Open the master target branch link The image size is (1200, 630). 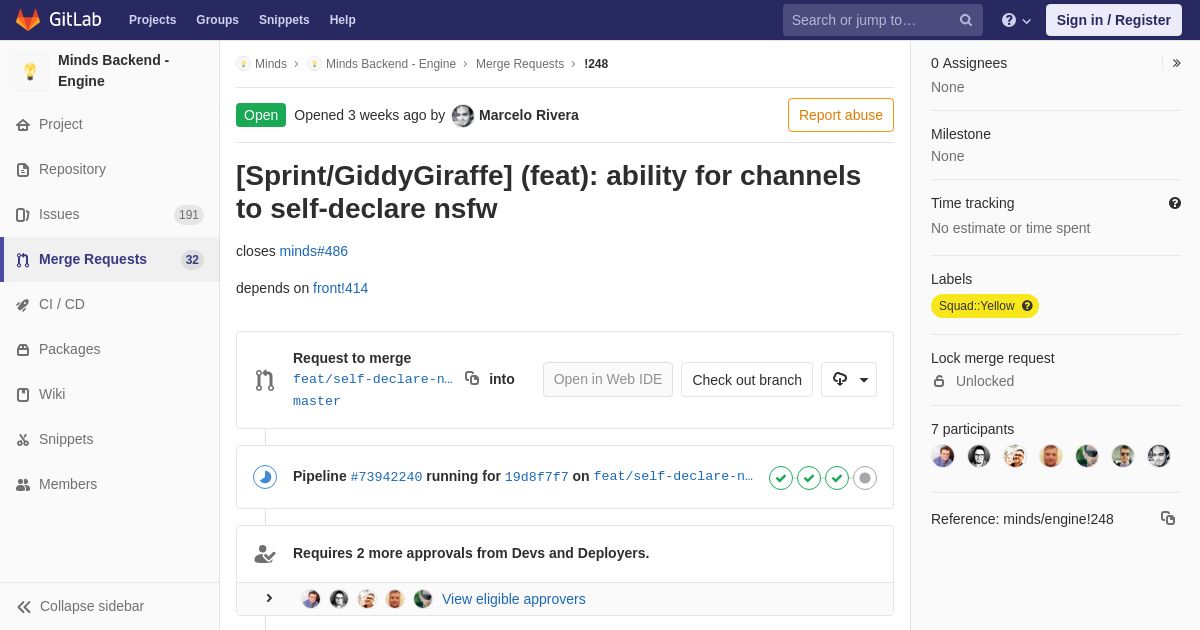tap(317, 401)
